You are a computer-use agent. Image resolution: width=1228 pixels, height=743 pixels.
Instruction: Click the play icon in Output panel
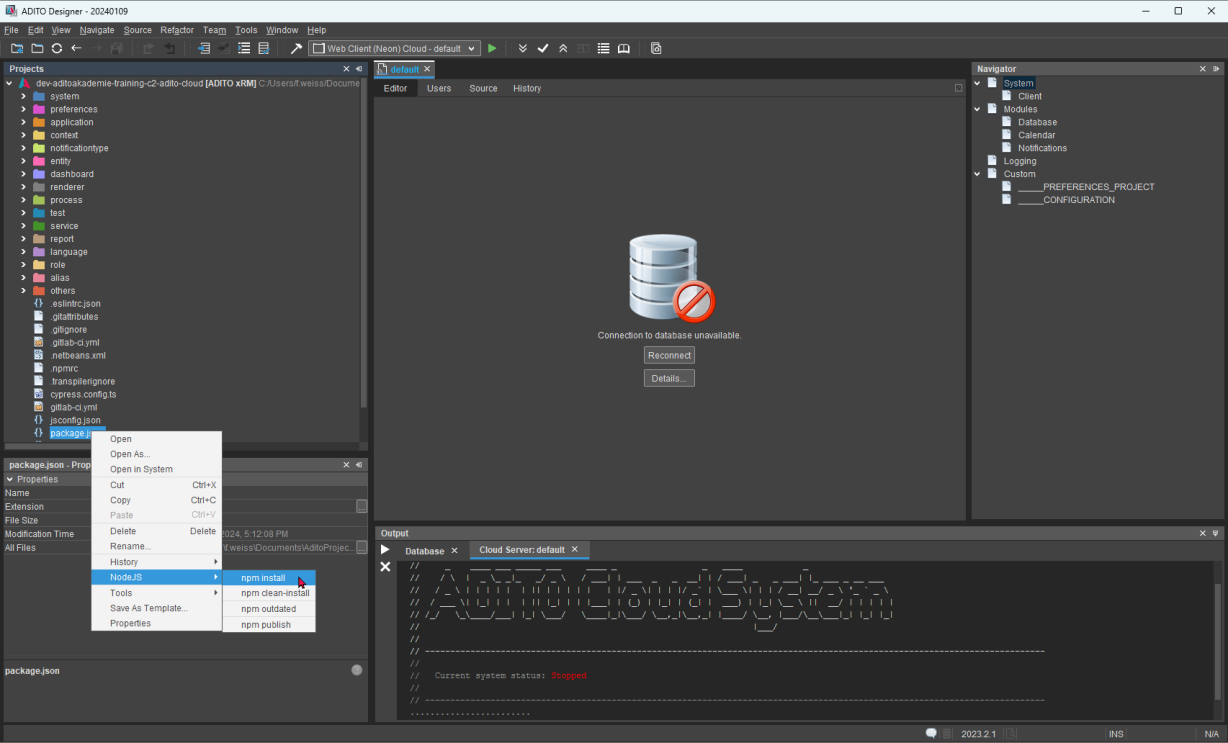385,550
